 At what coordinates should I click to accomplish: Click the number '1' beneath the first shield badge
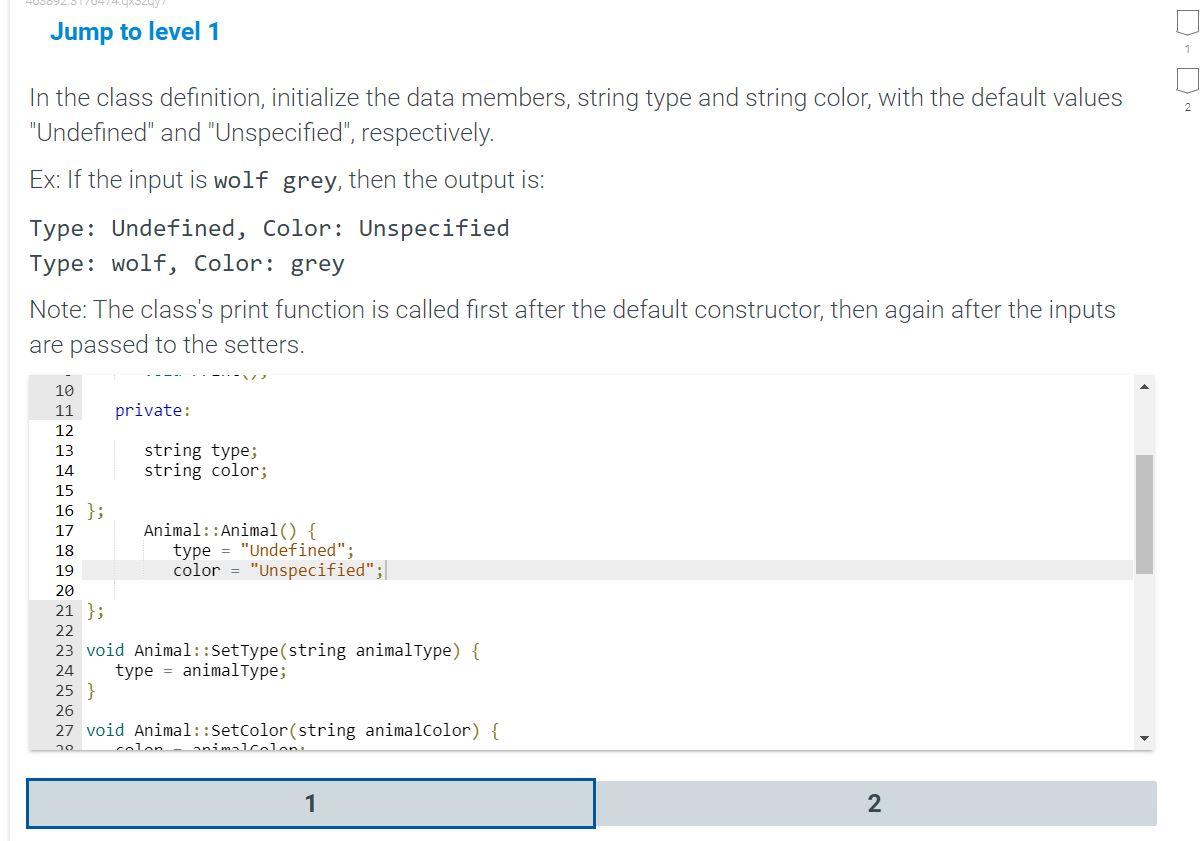point(1186,48)
